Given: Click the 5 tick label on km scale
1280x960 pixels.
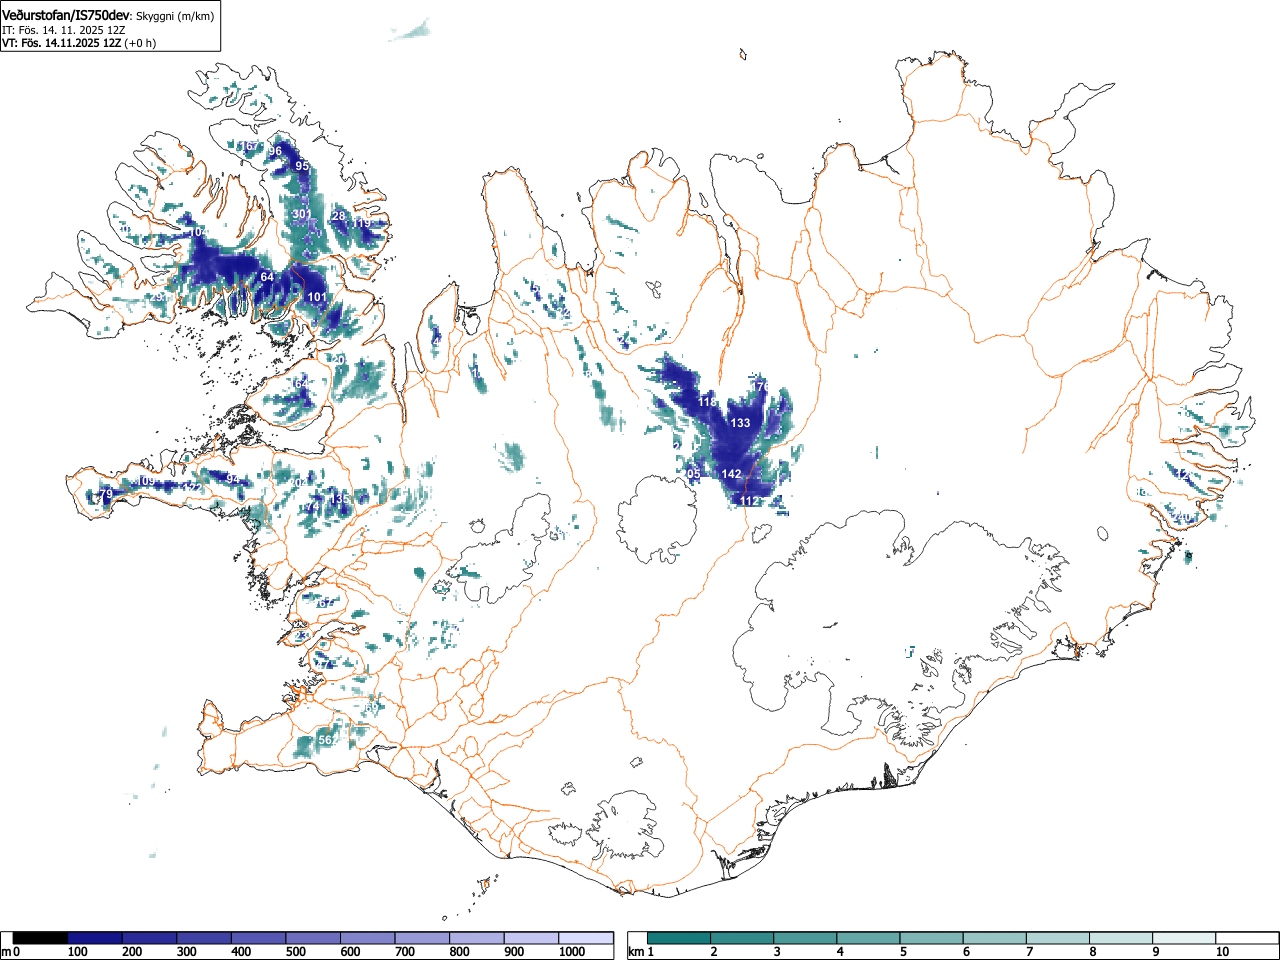Looking at the screenshot, I should pyautogui.click(x=903, y=952).
